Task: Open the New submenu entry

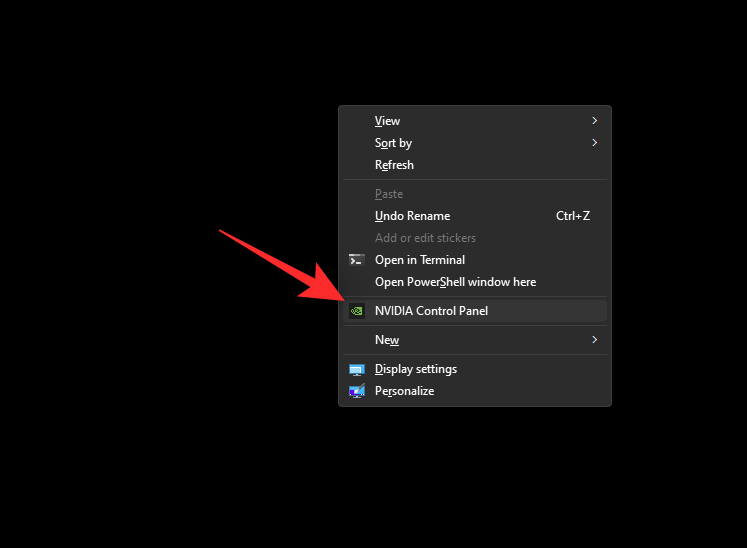Action: 474,340
